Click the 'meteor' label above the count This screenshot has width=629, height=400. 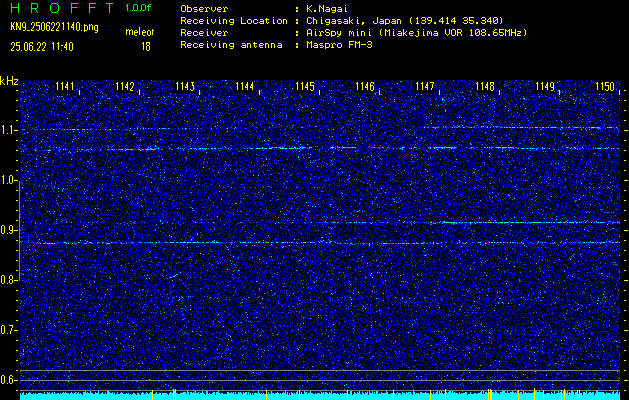[x=140, y=32]
